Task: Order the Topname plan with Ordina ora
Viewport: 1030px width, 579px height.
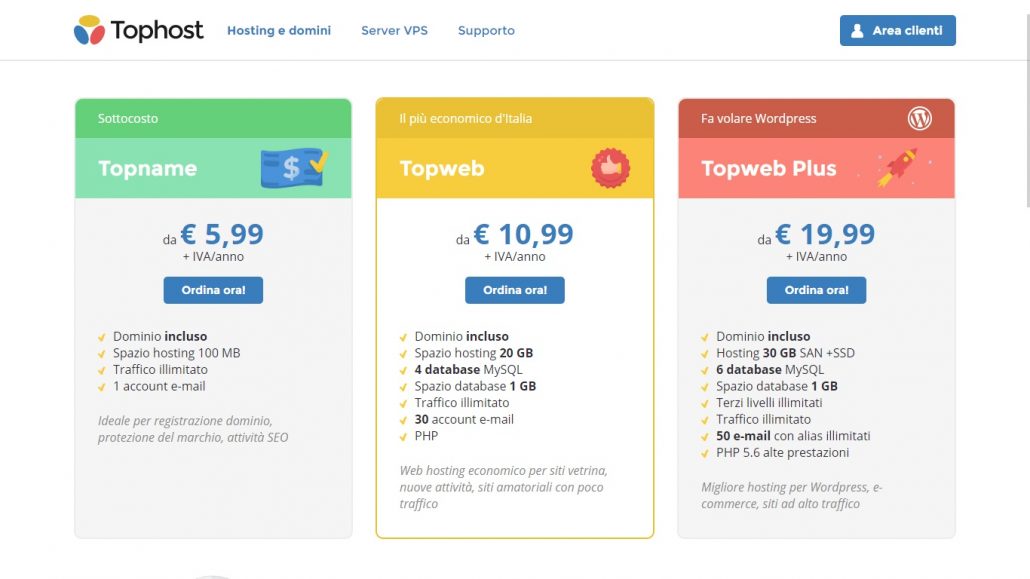Action: (x=213, y=290)
